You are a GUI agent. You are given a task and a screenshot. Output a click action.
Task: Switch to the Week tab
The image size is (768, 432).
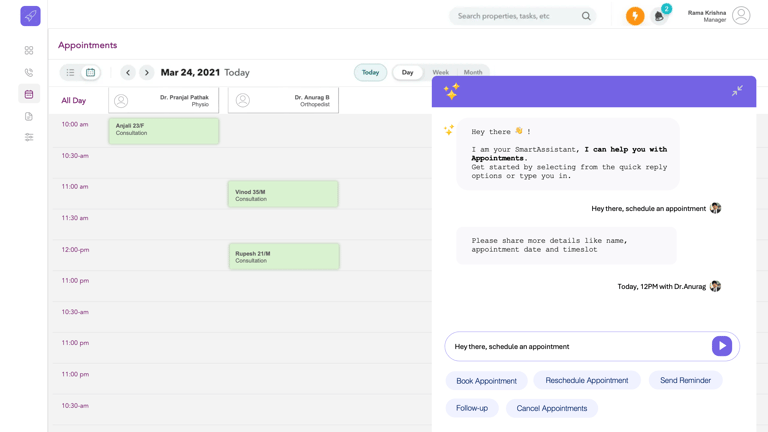[x=440, y=72]
